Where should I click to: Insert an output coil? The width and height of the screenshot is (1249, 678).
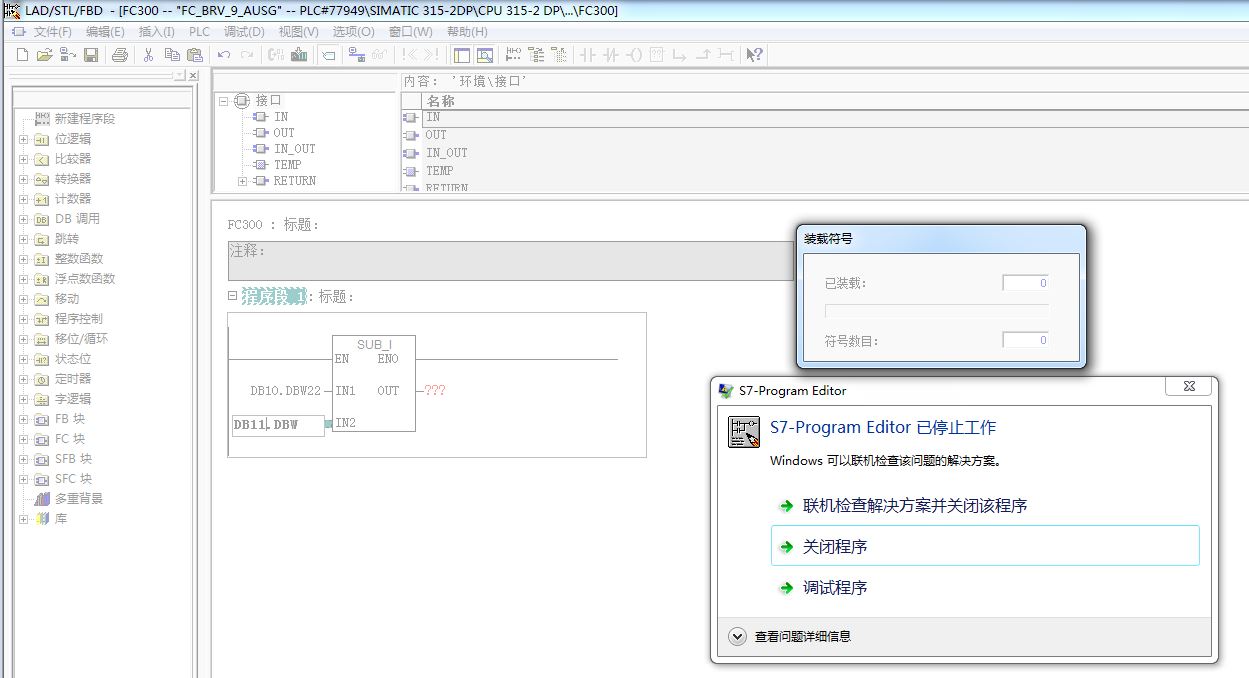(634, 55)
